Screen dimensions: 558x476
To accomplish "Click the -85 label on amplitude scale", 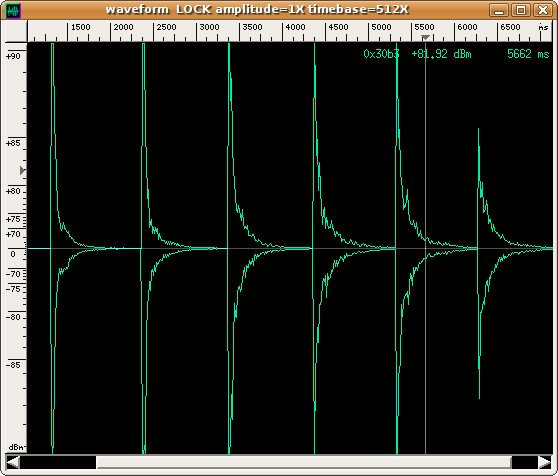I will coord(13,365).
